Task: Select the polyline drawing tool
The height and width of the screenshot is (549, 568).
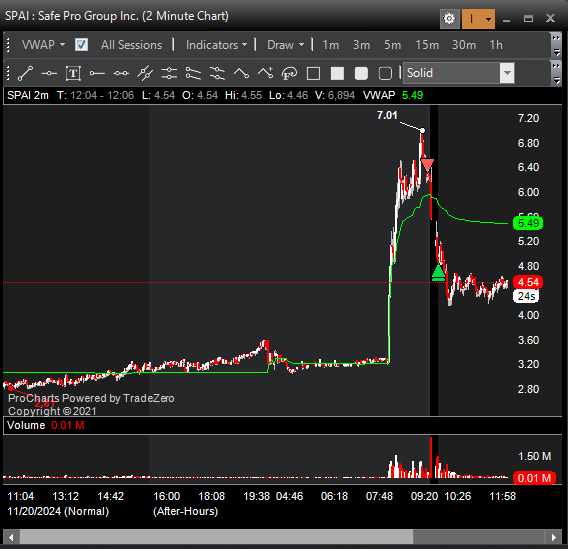Action: (241, 73)
